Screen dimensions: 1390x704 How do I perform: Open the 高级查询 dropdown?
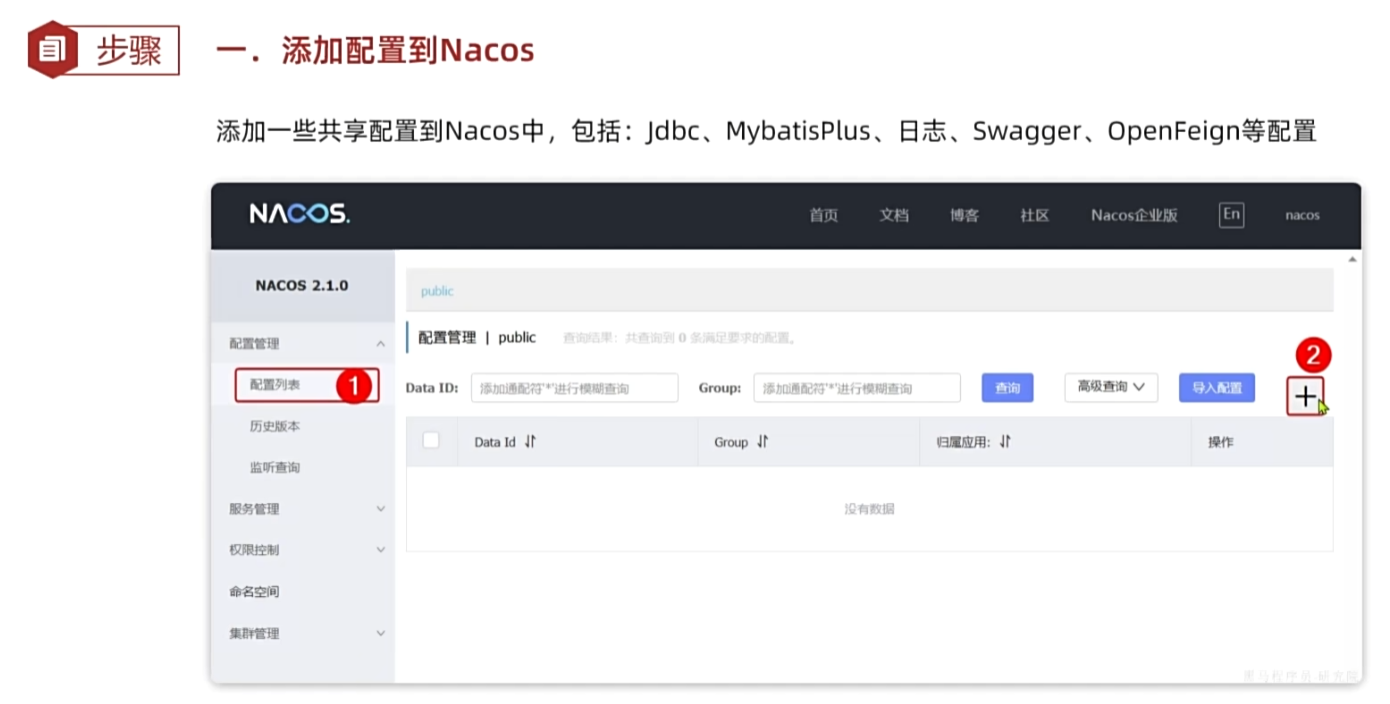(1111, 387)
